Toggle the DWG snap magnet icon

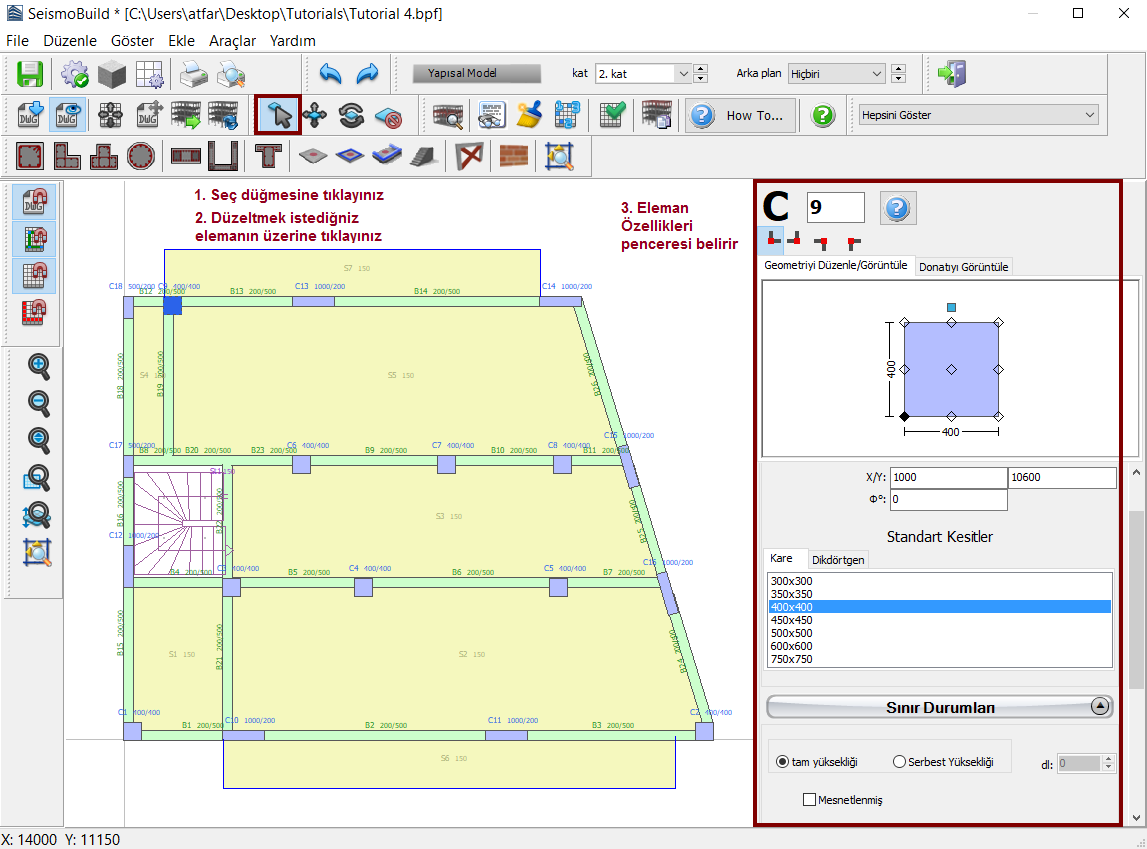[x=34, y=203]
